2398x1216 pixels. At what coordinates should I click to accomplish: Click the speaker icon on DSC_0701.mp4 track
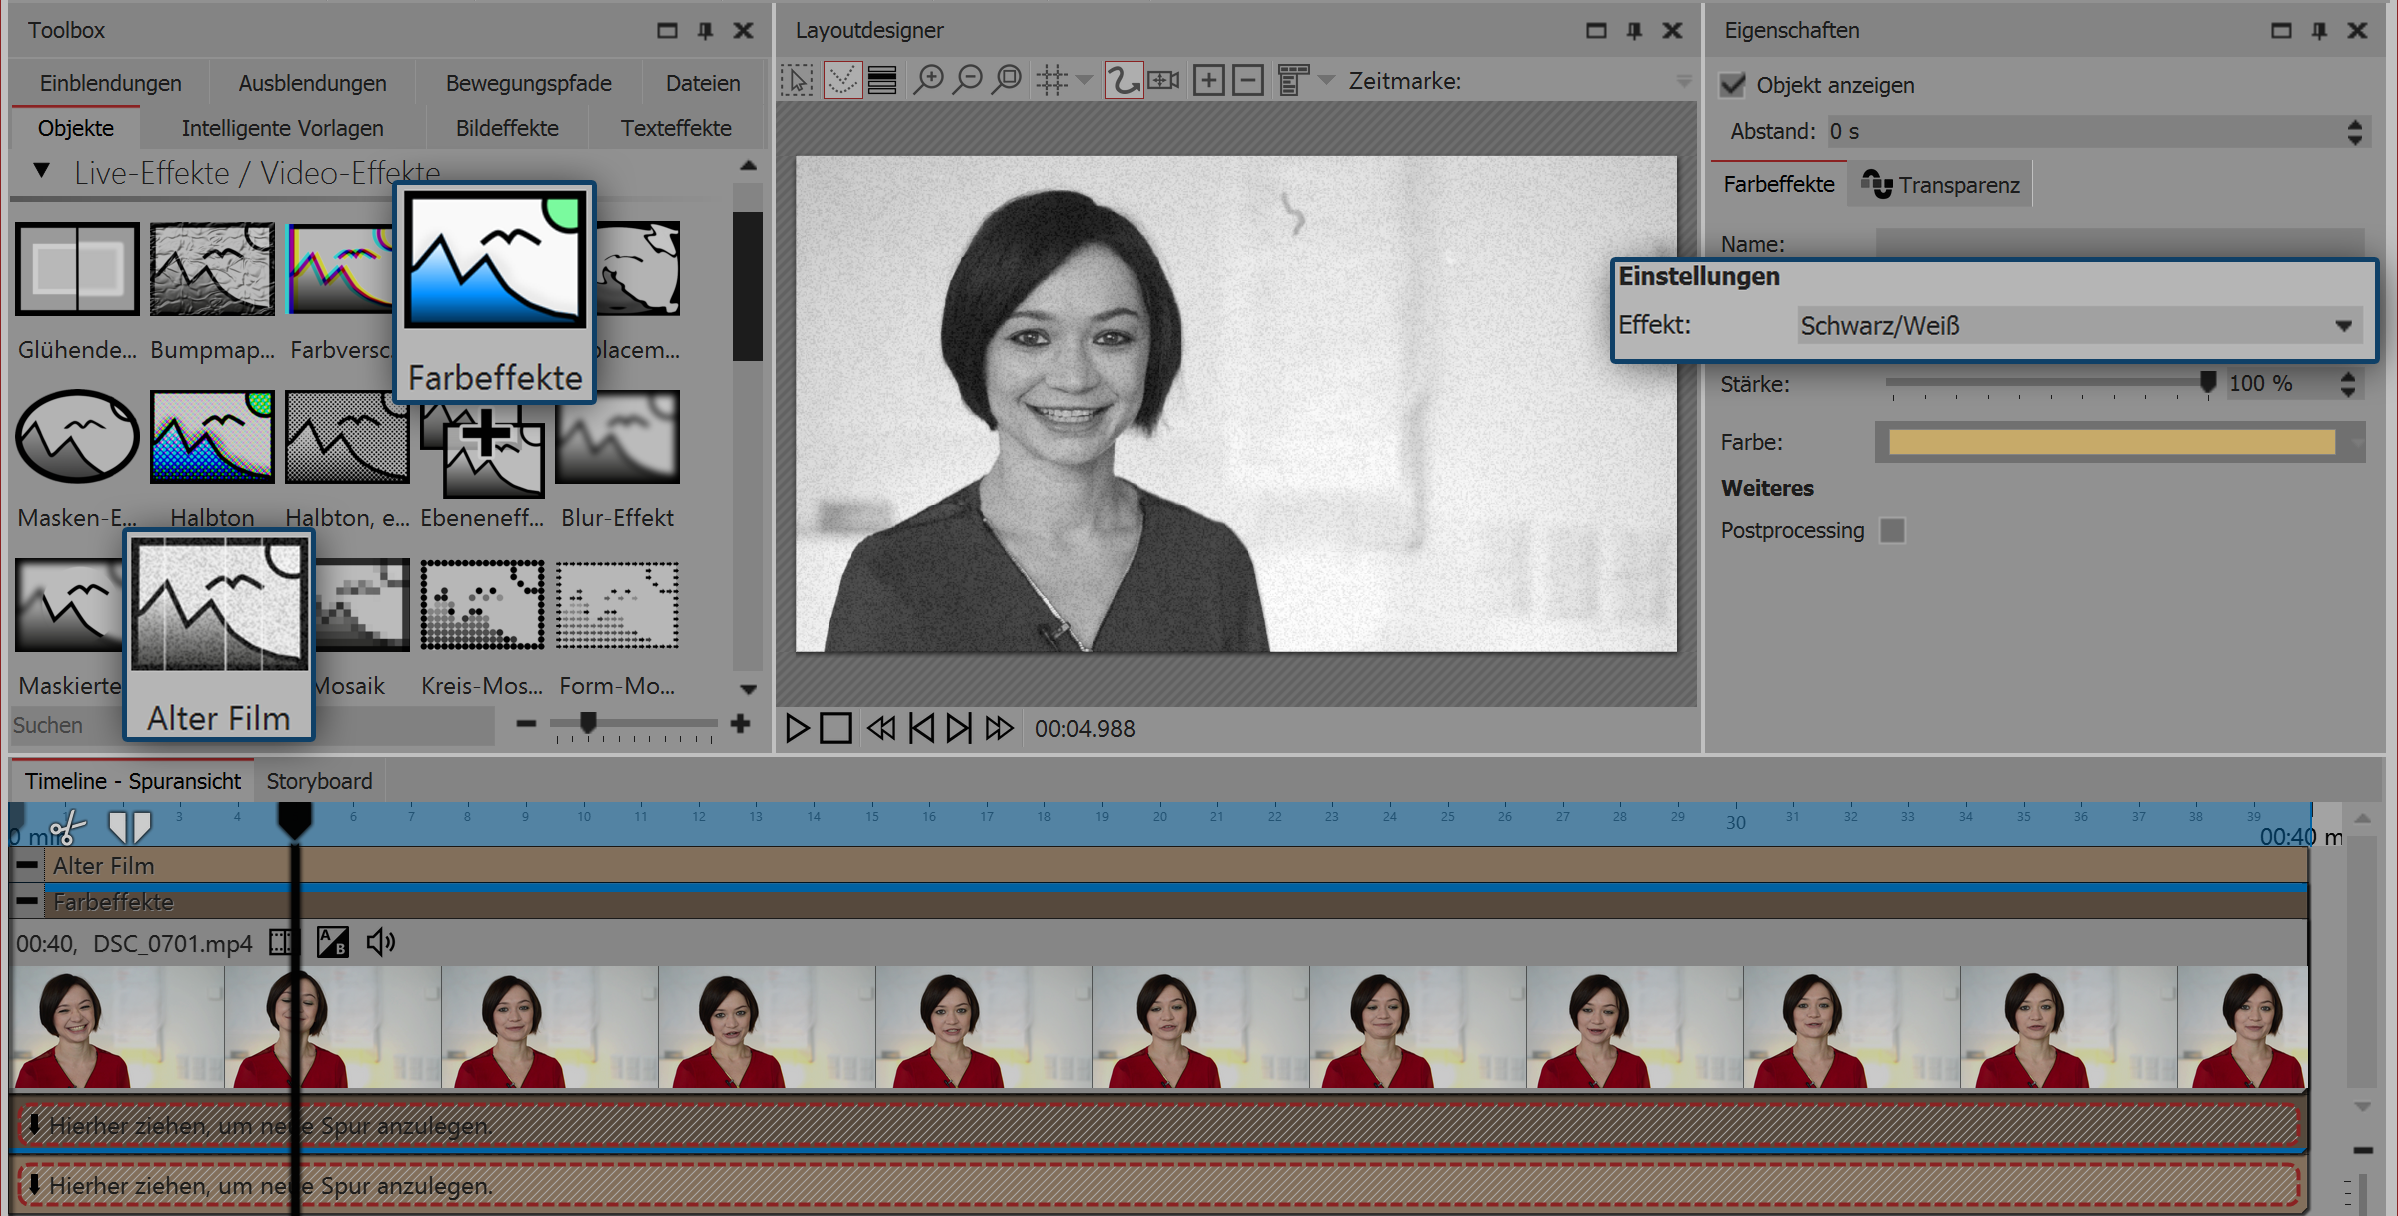pos(380,942)
